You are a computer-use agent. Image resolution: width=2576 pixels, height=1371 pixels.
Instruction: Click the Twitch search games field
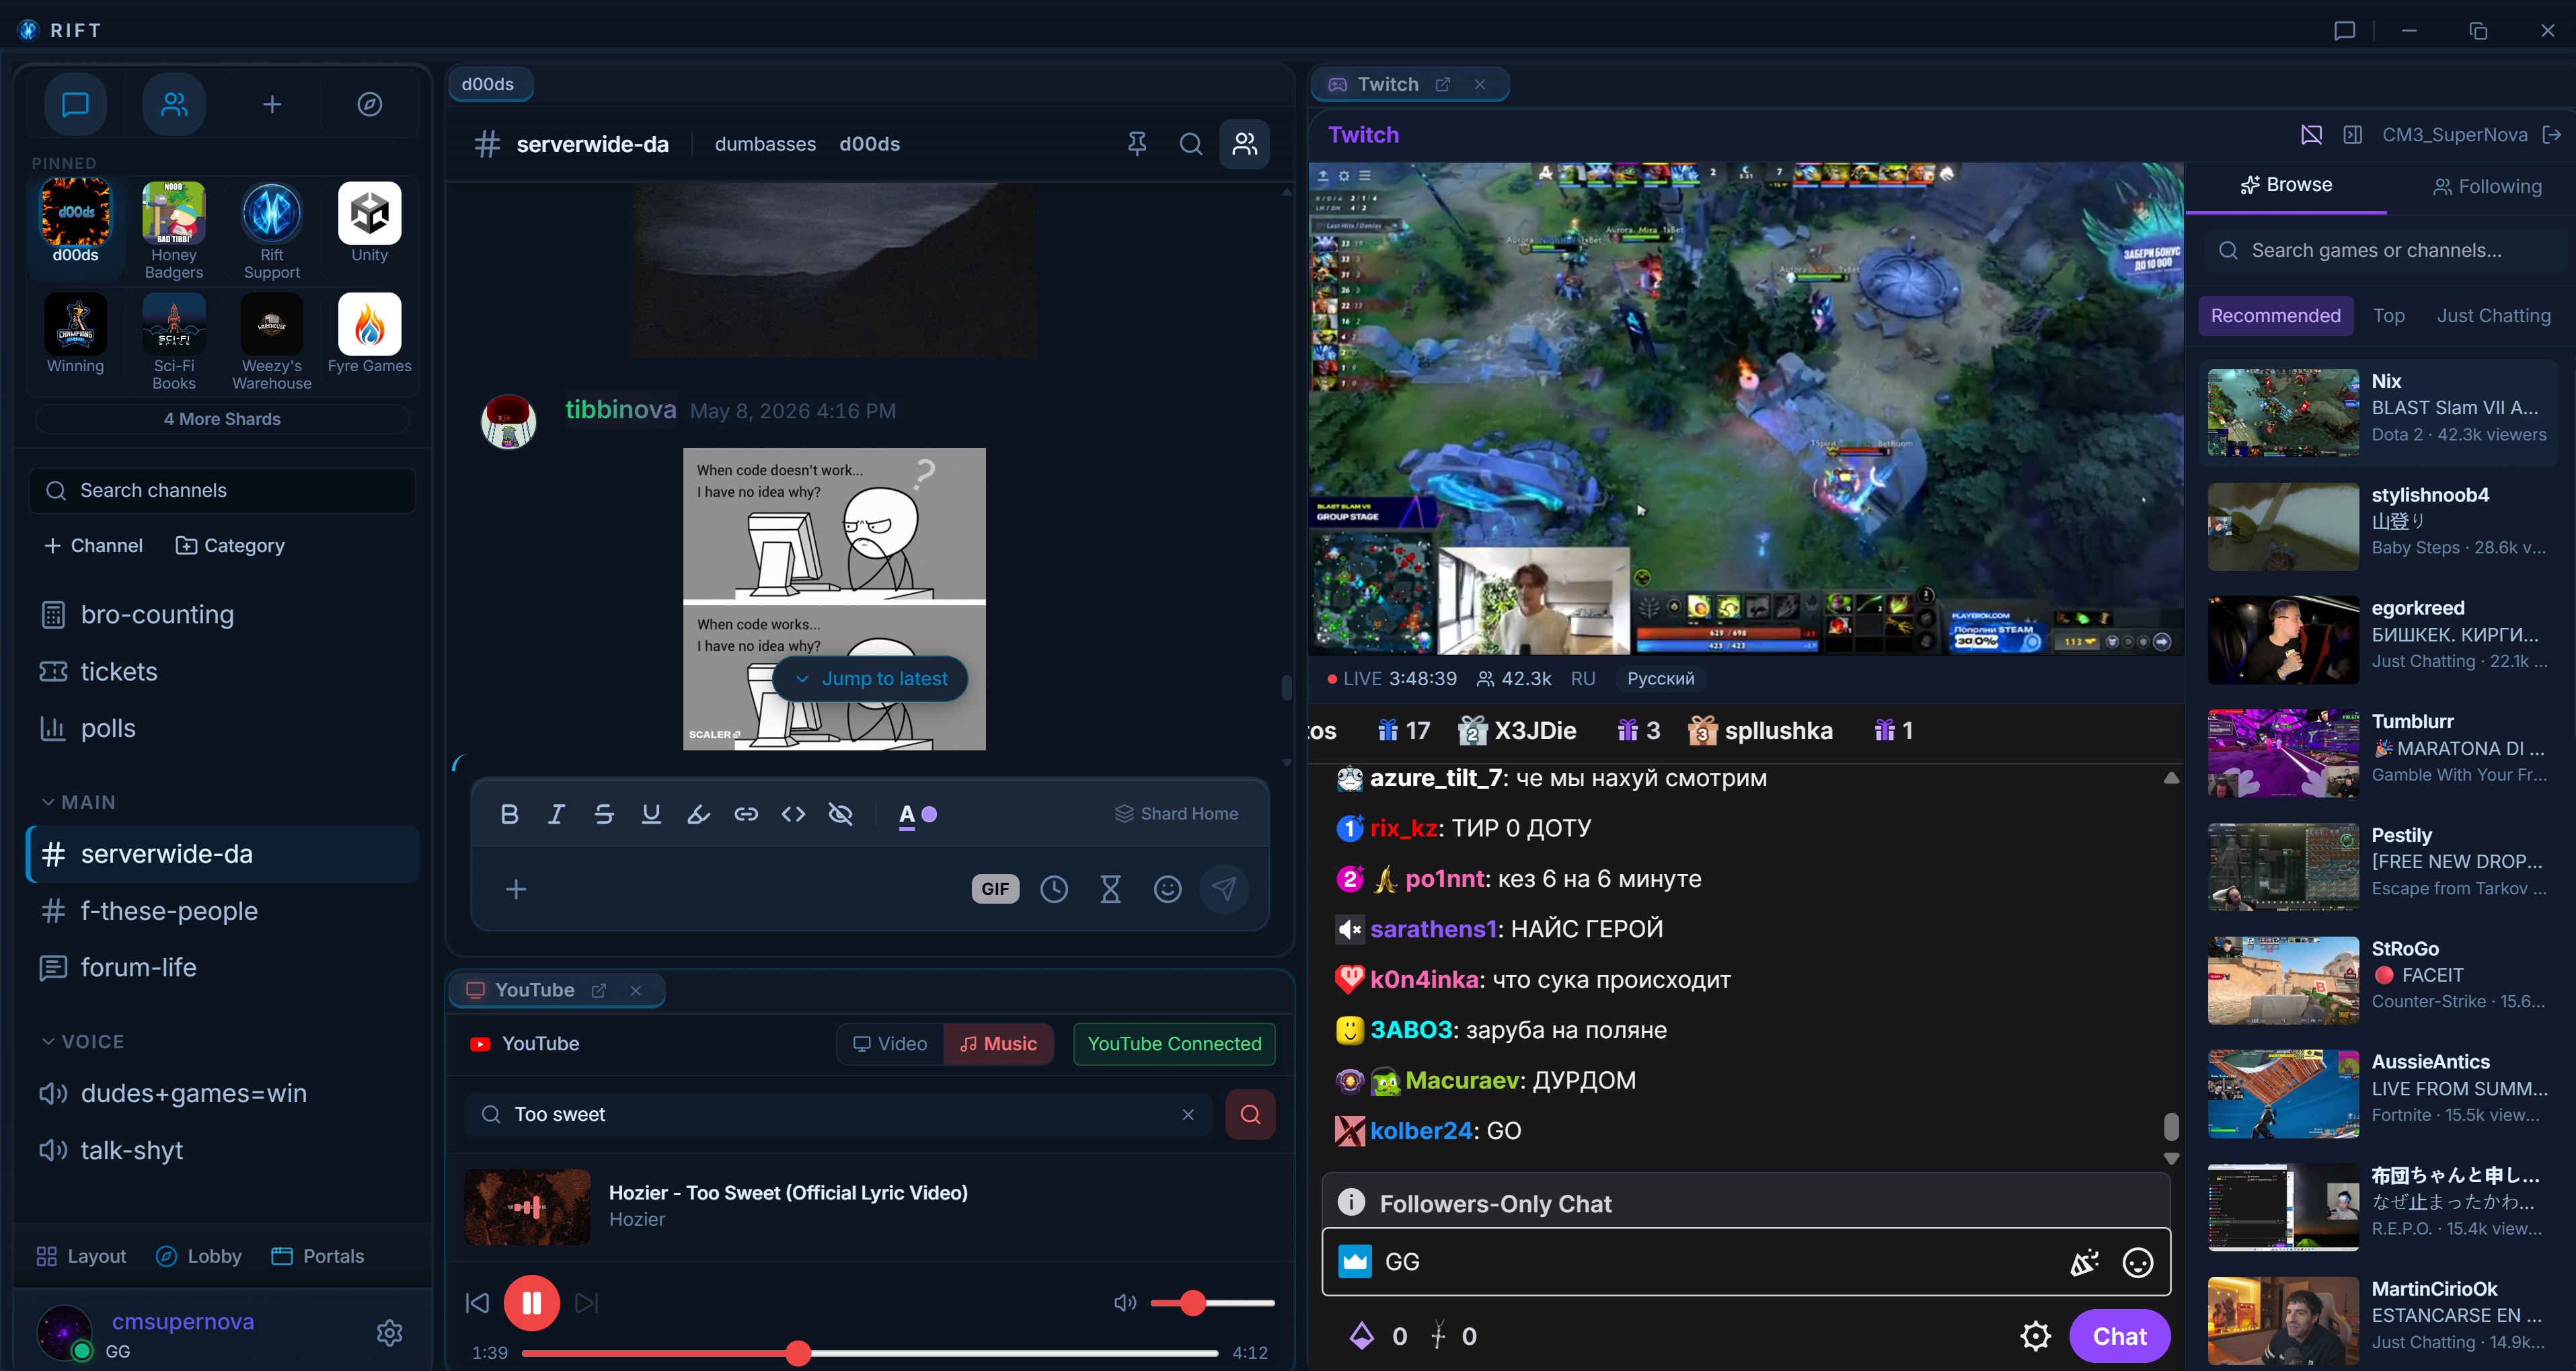pos(2386,251)
